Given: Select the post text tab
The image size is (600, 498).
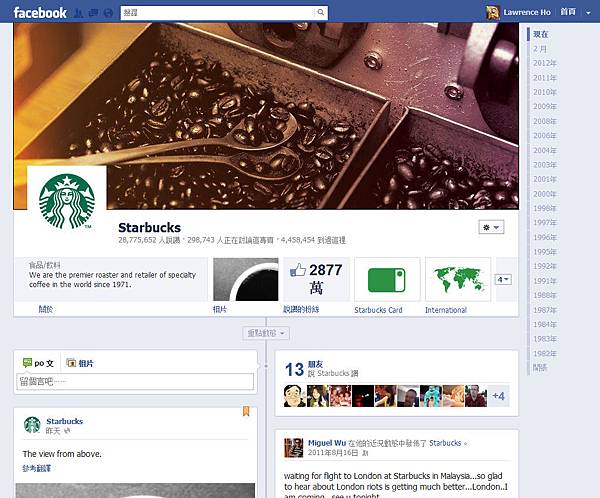Looking at the screenshot, I should [38, 363].
